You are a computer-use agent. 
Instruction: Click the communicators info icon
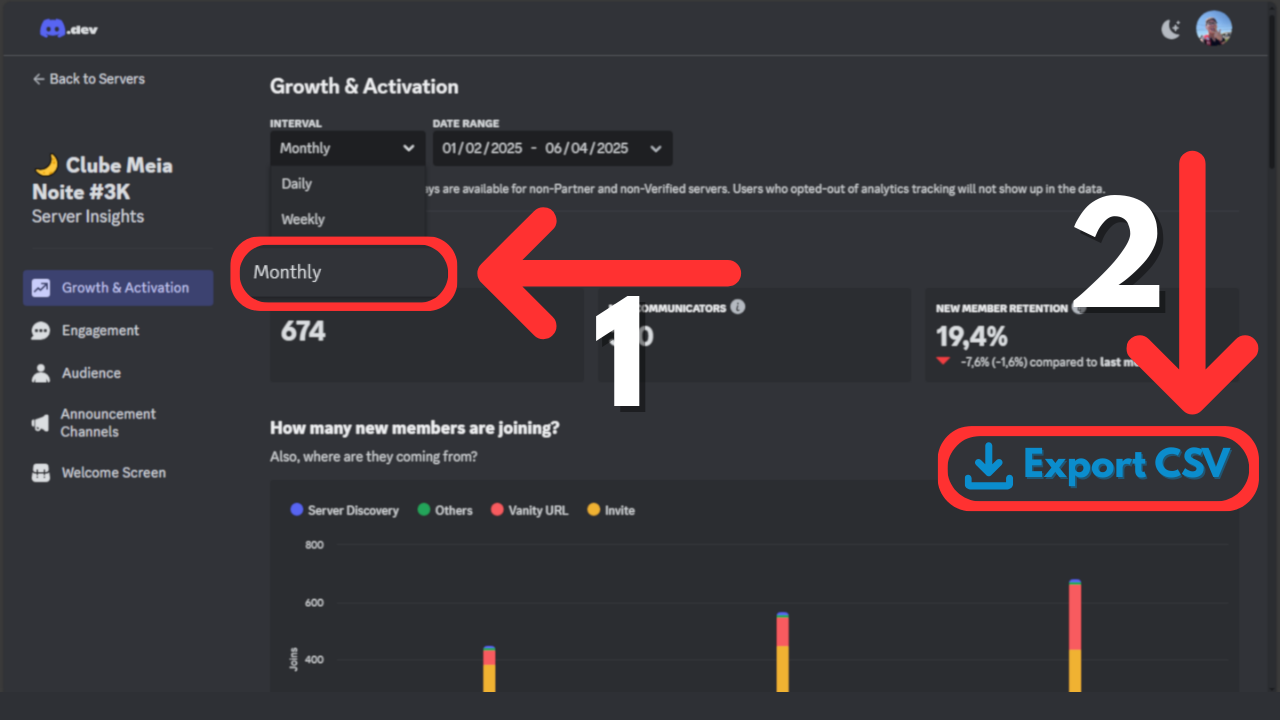[x=737, y=307]
